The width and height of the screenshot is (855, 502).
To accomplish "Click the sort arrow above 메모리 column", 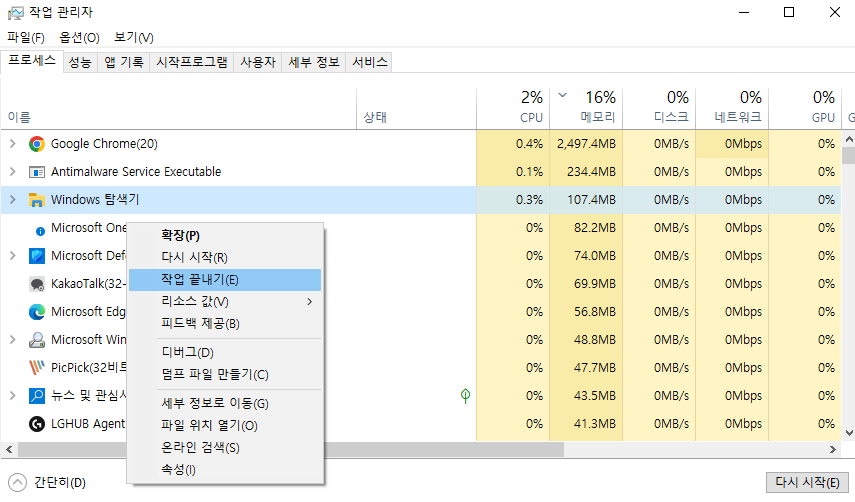I will pos(563,95).
